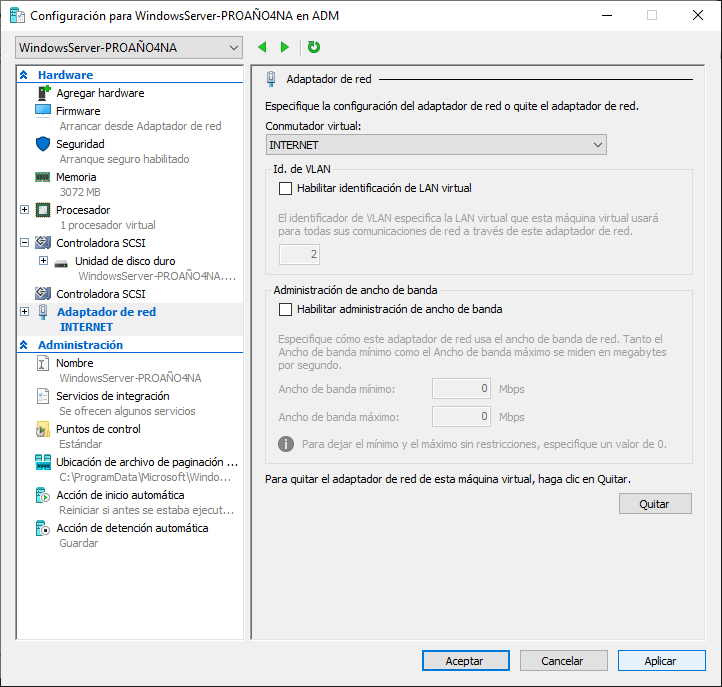Expand the Adaptador de red node
Screen dimensions: 722x687
coord(25,312)
